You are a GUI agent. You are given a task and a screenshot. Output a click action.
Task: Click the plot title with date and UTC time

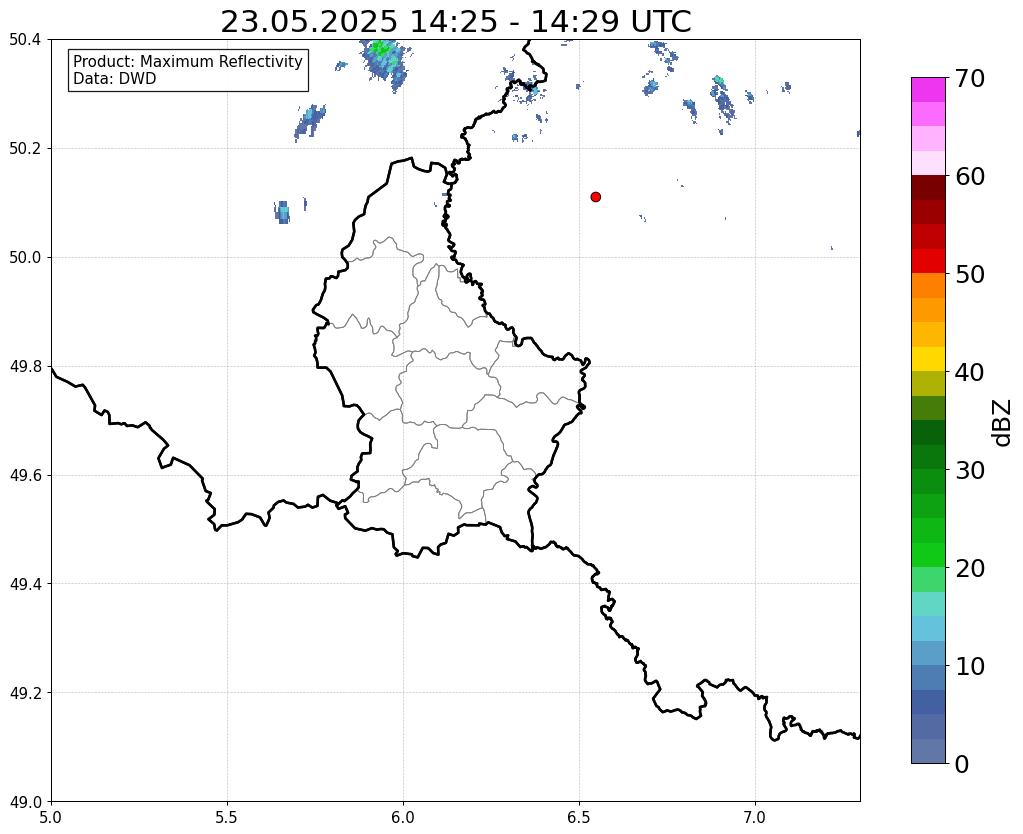455,22
